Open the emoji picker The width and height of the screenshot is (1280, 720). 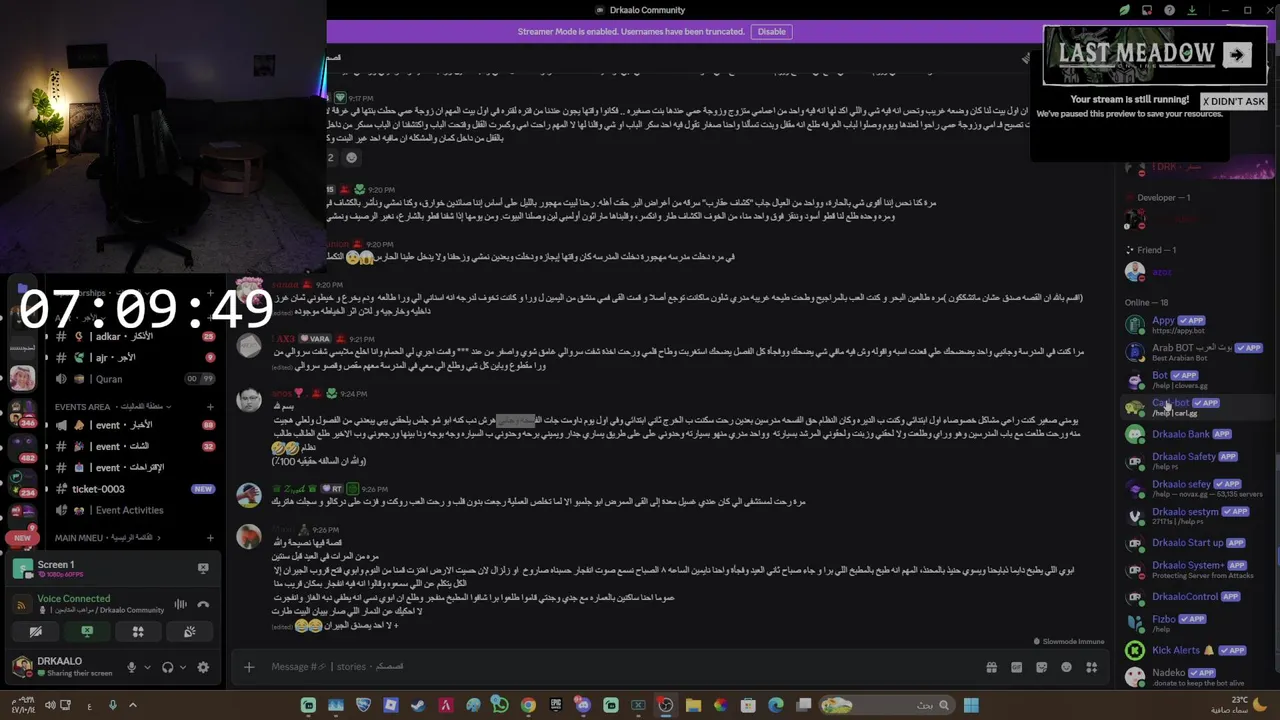pyautogui.click(x=1066, y=667)
